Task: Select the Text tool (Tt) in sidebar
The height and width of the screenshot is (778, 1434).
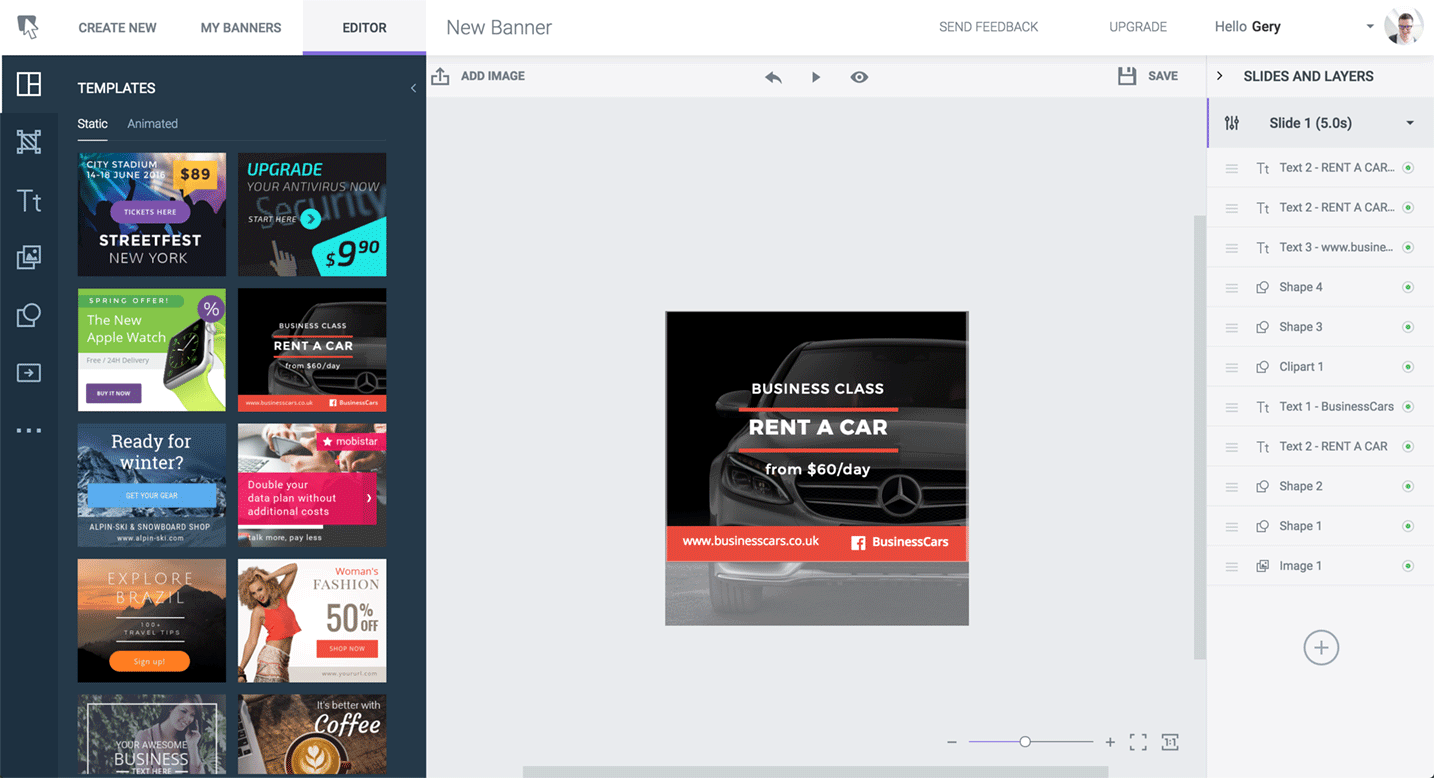Action: 29,200
